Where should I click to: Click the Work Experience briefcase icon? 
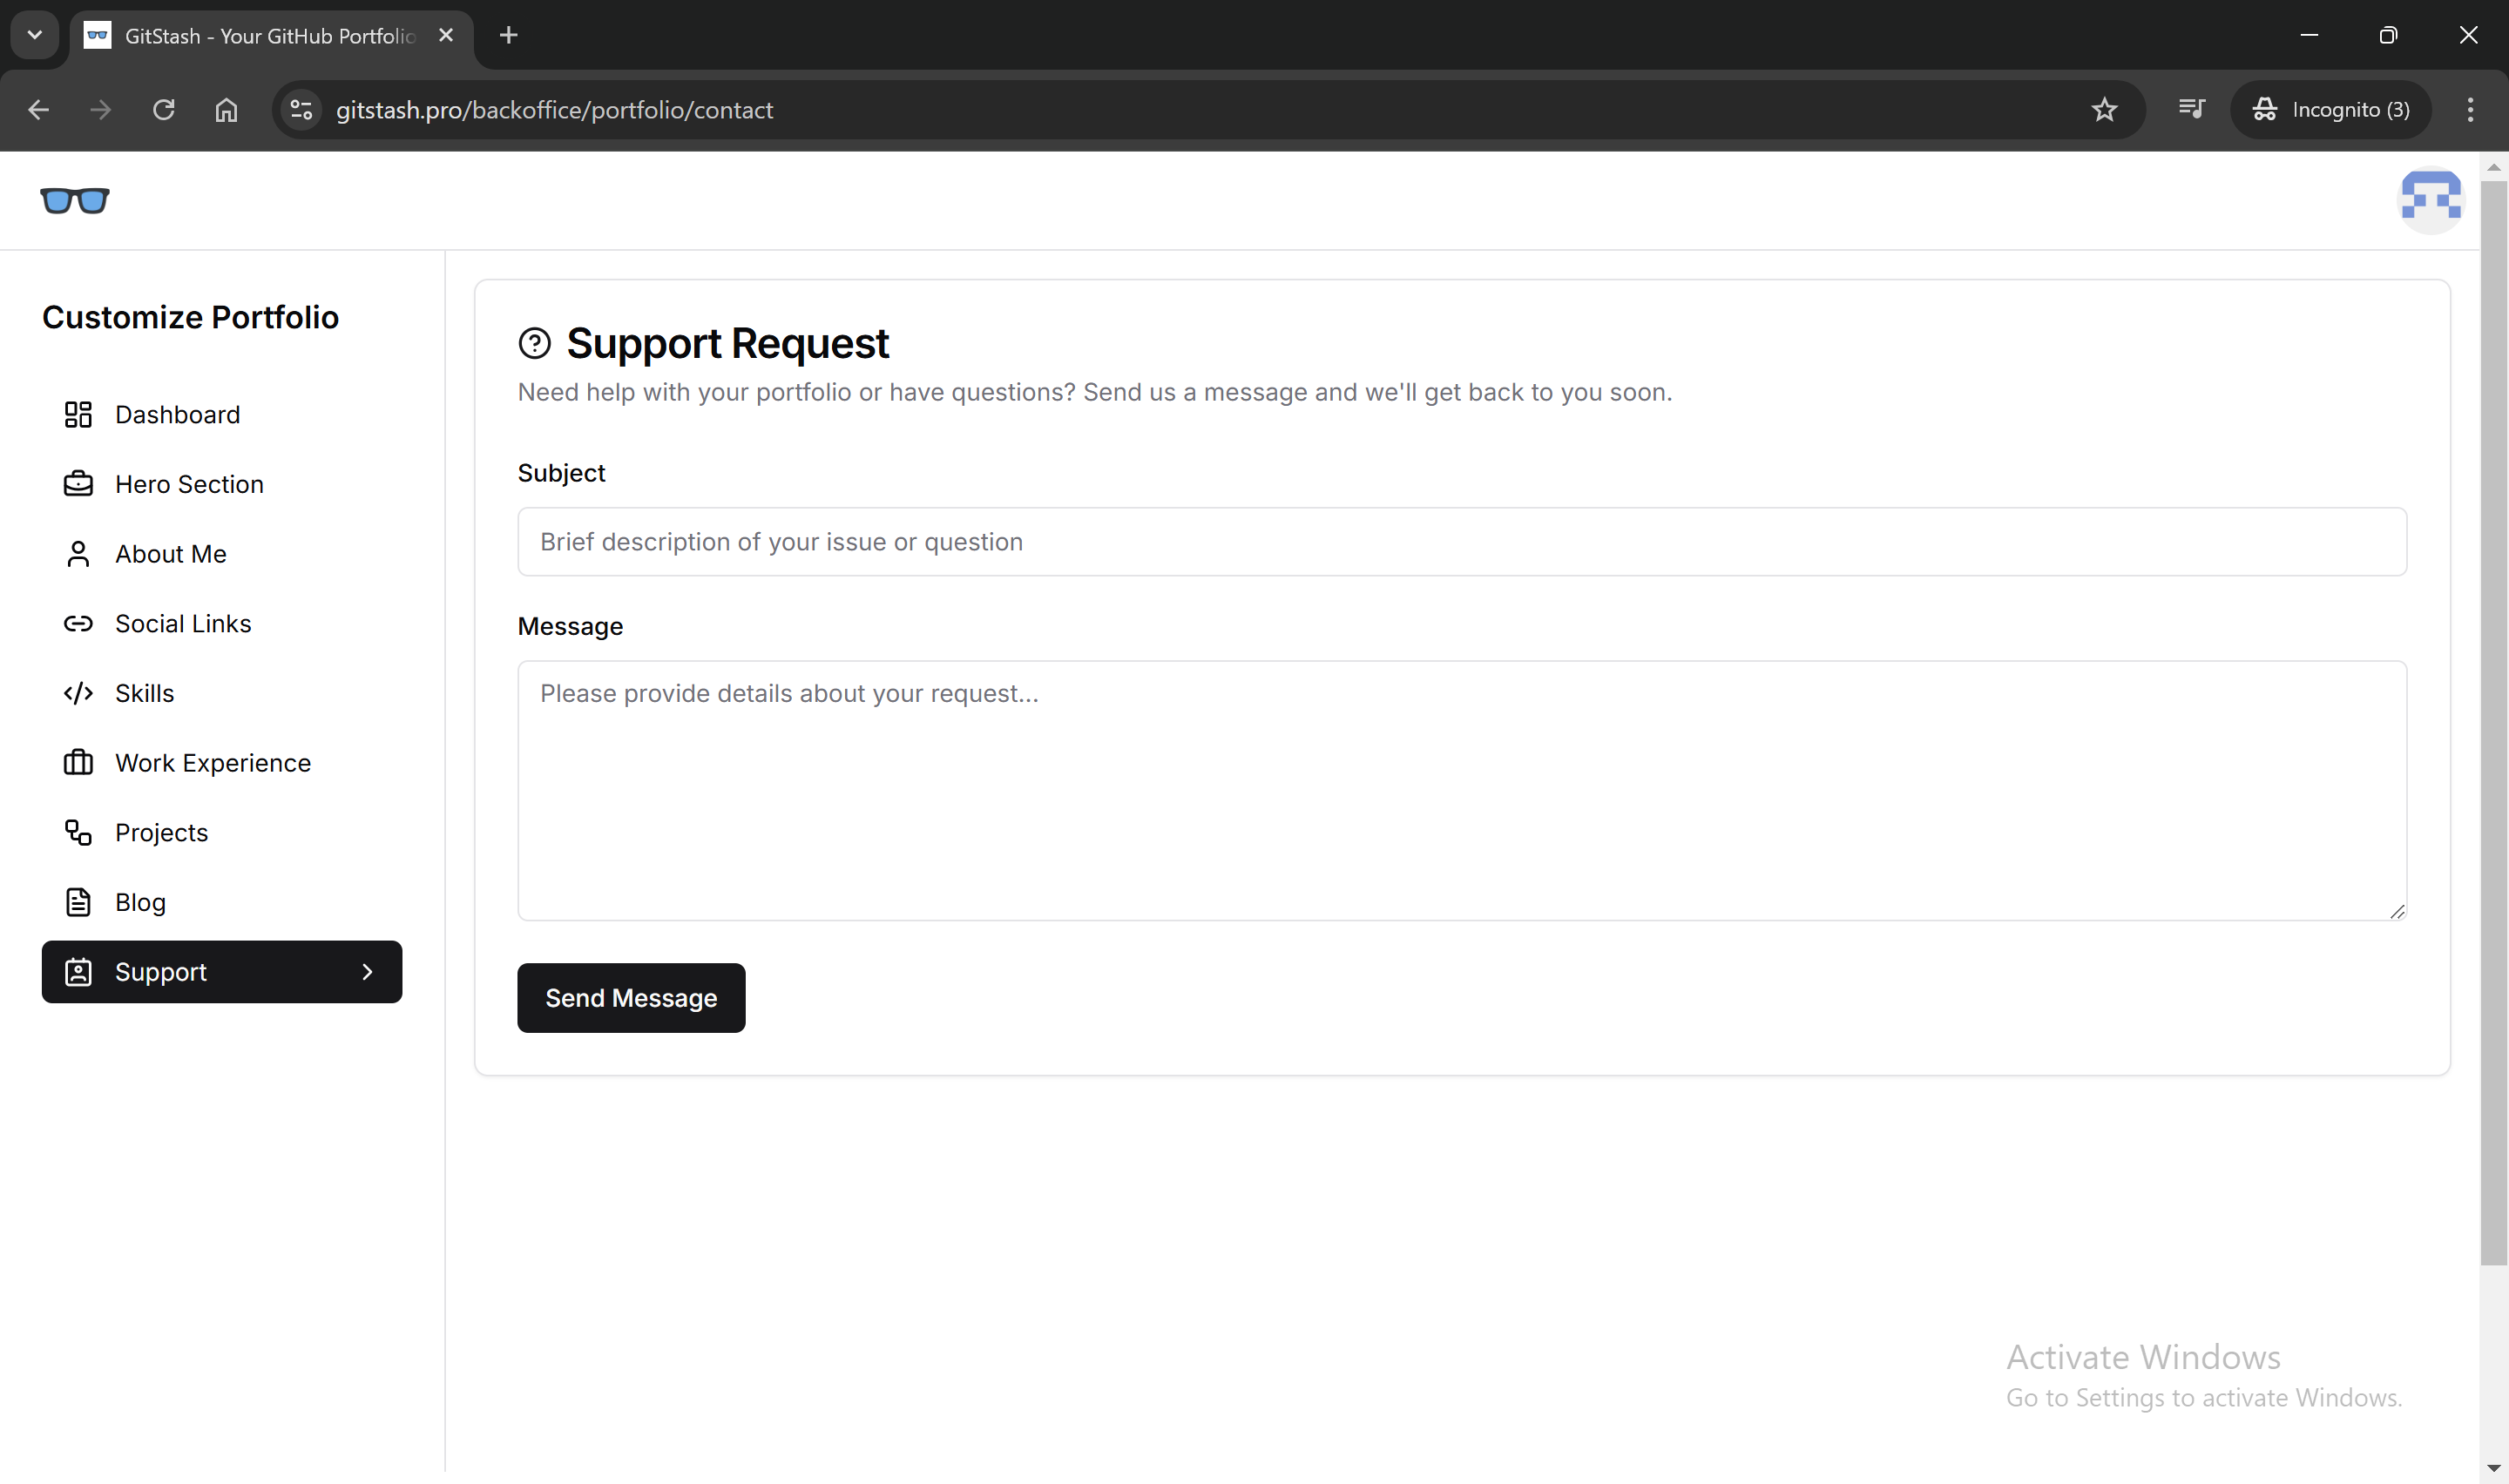[78, 762]
